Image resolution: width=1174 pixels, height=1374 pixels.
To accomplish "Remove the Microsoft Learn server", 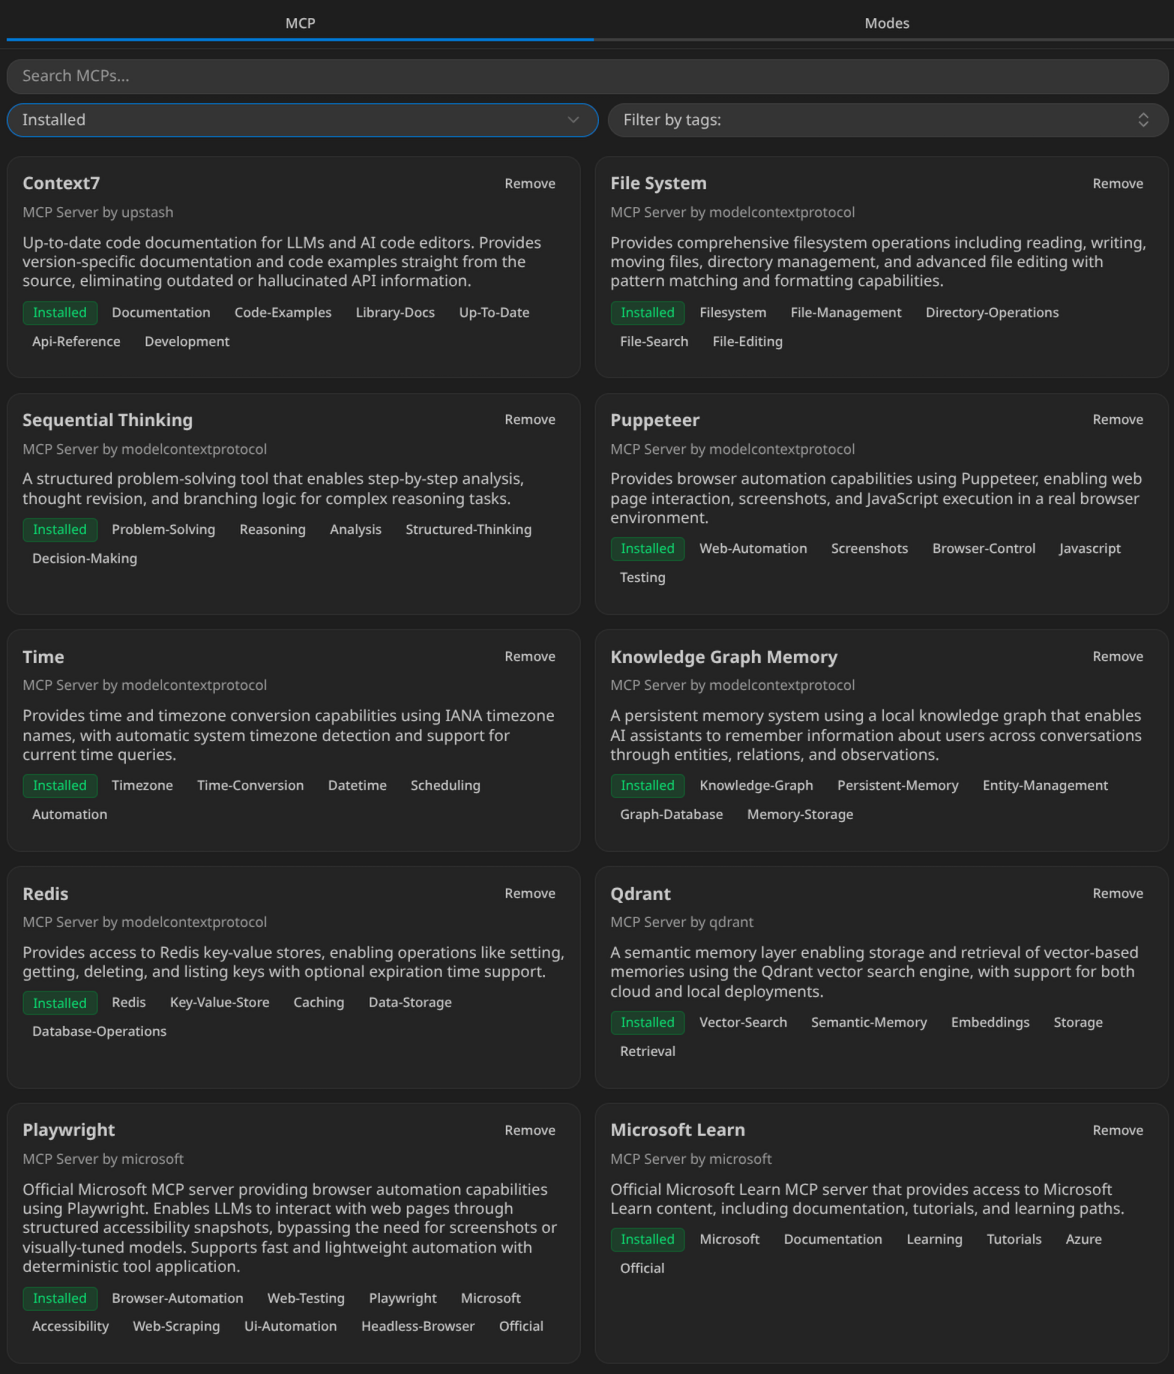I will click(x=1117, y=1130).
